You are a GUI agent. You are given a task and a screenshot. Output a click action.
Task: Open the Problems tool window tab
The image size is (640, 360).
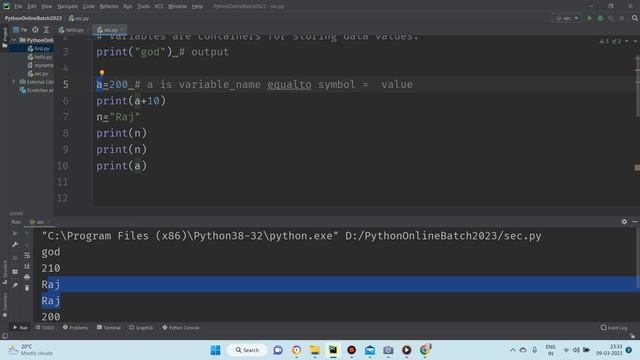76,328
